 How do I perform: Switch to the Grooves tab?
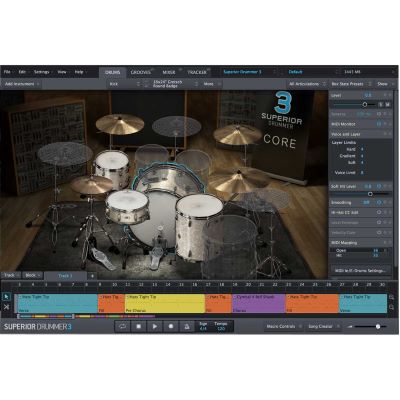coord(140,72)
